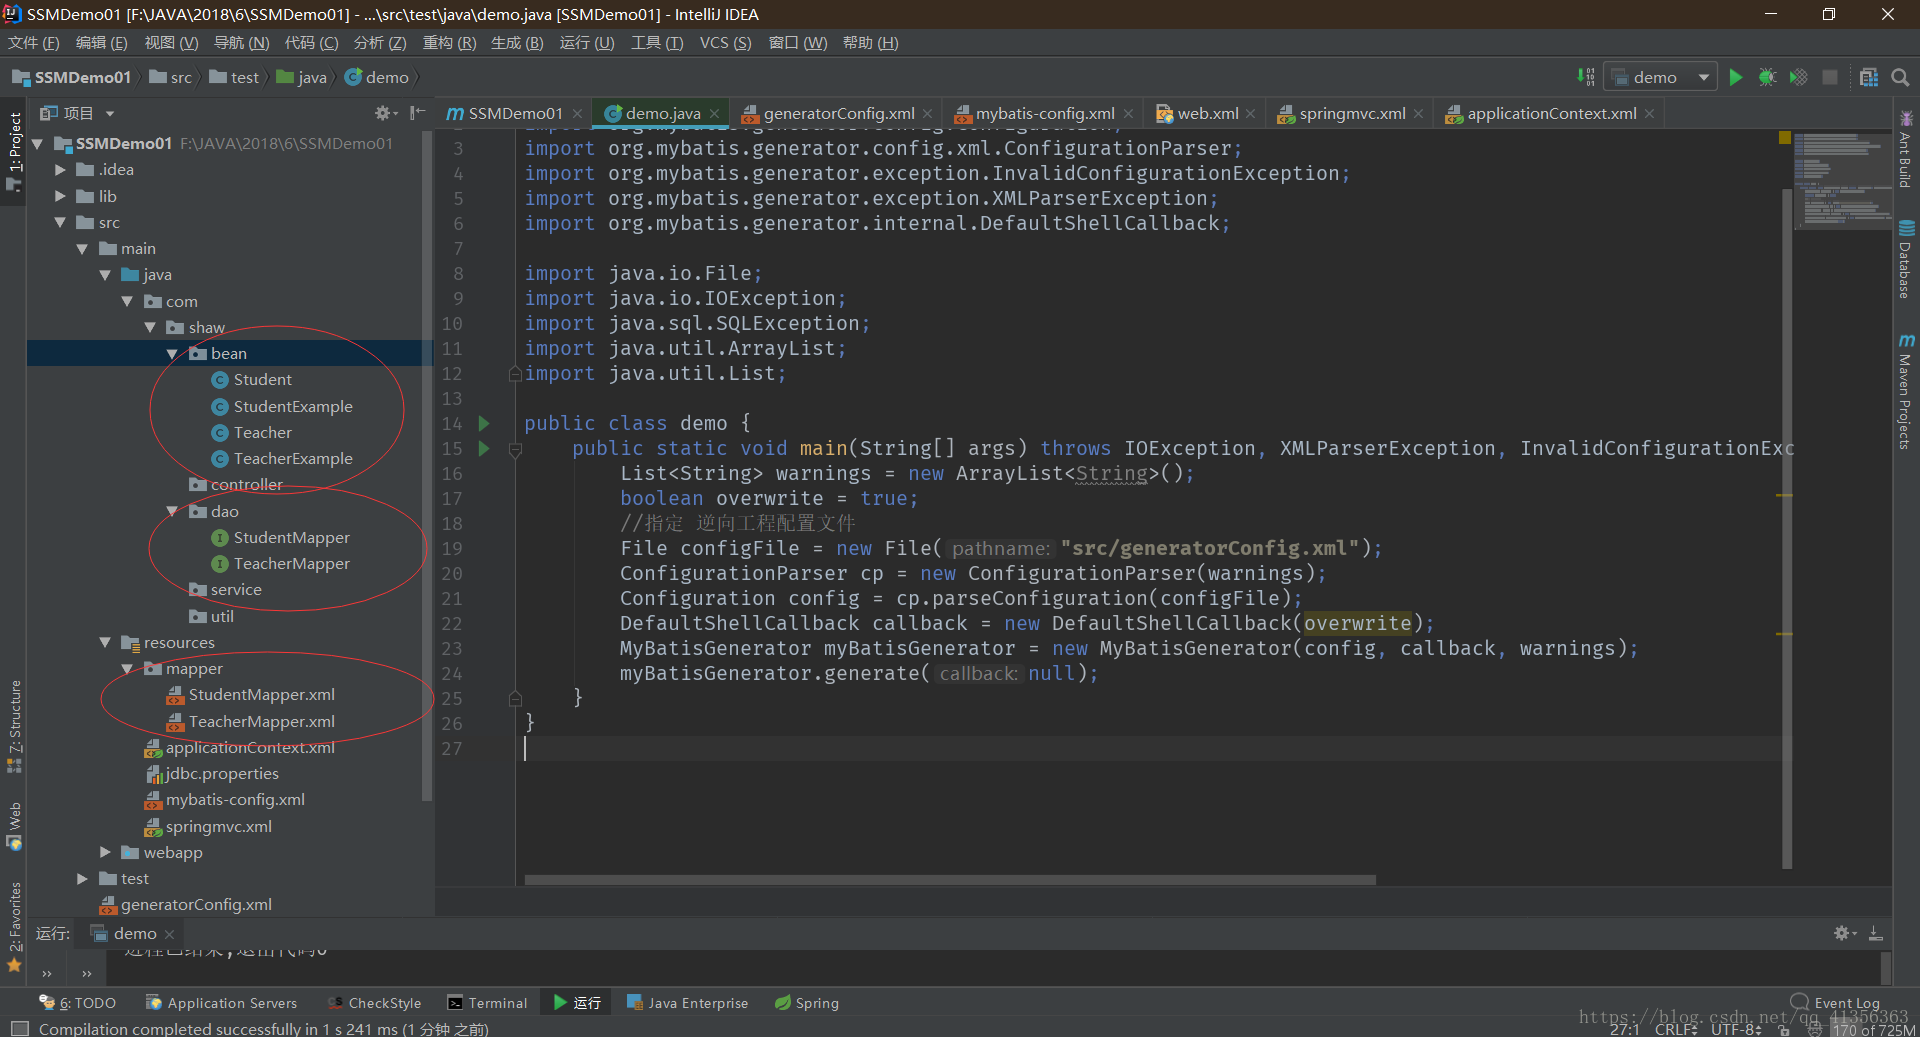Toggle tool window stripes via status bar corner square
The width and height of the screenshot is (1920, 1037).
(x=19, y=1028)
